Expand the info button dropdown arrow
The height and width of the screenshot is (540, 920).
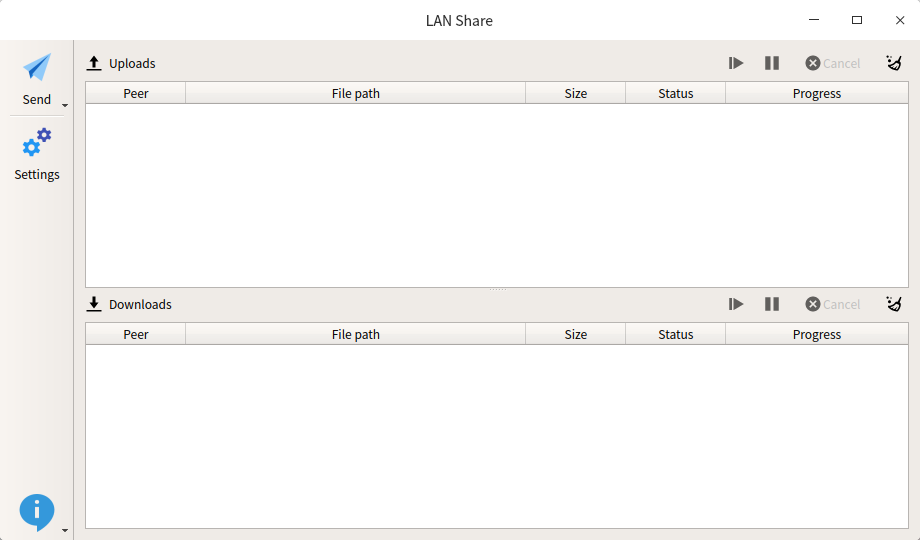[x=65, y=530]
